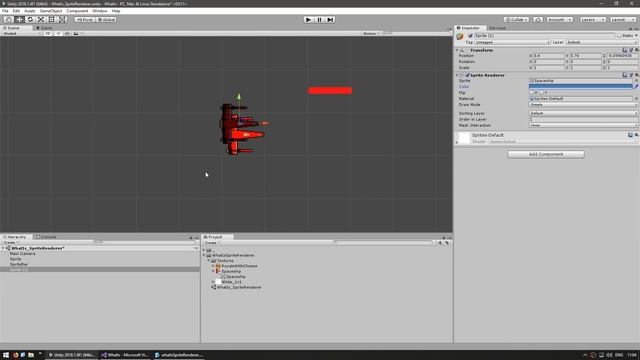Click the color eyedropper icon
This screenshot has height=360, width=640.
coord(636,87)
